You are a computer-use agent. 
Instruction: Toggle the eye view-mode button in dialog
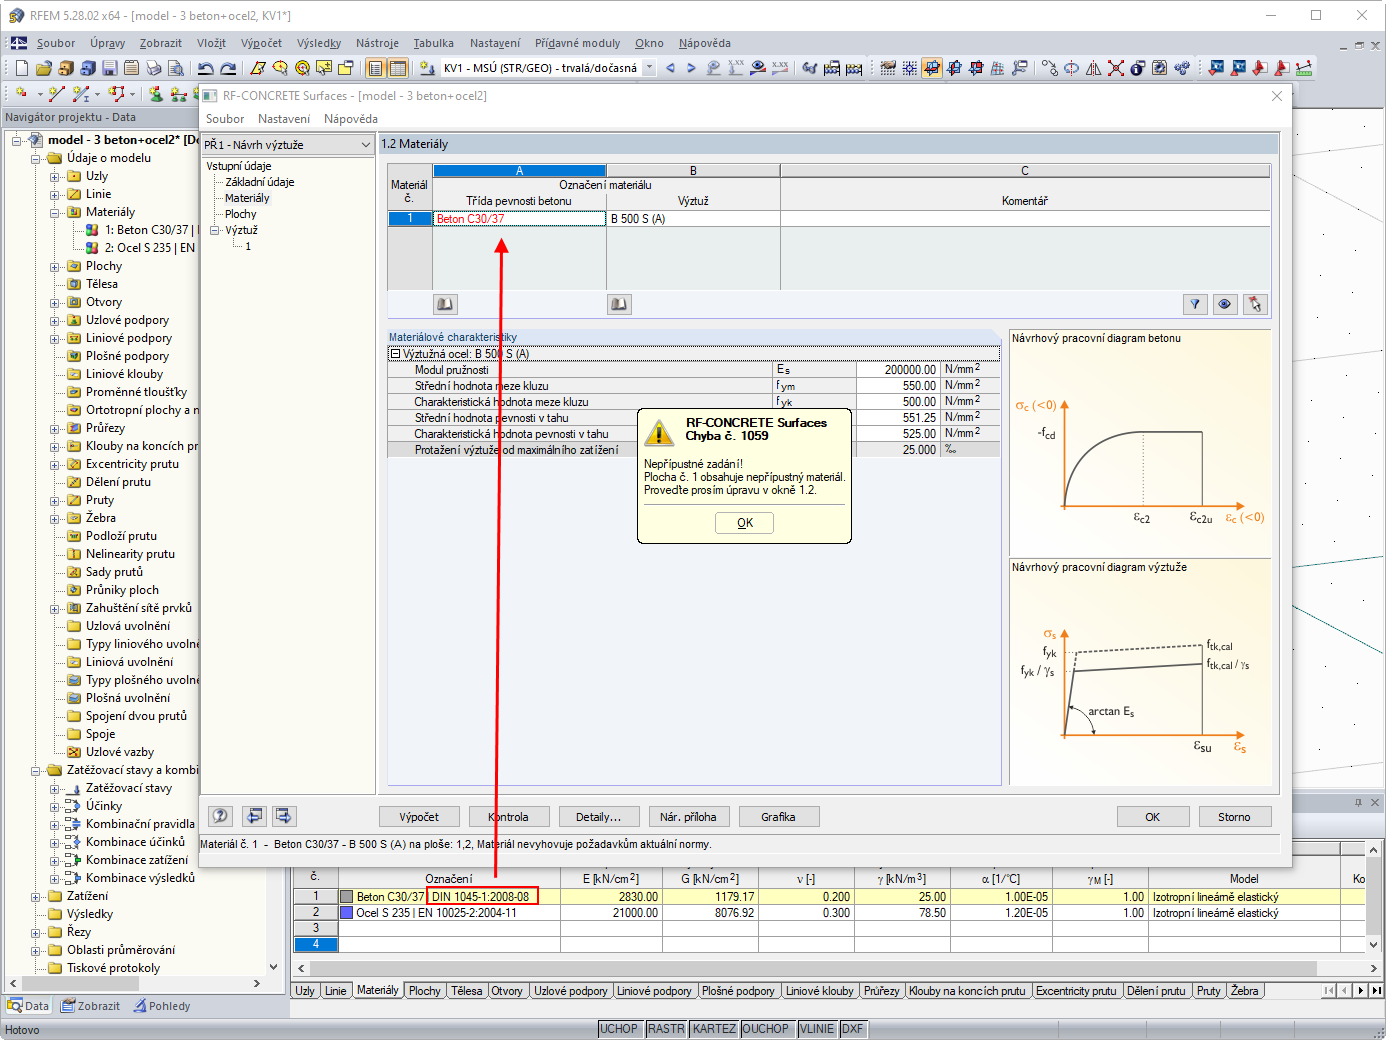(x=1225, y=304)
